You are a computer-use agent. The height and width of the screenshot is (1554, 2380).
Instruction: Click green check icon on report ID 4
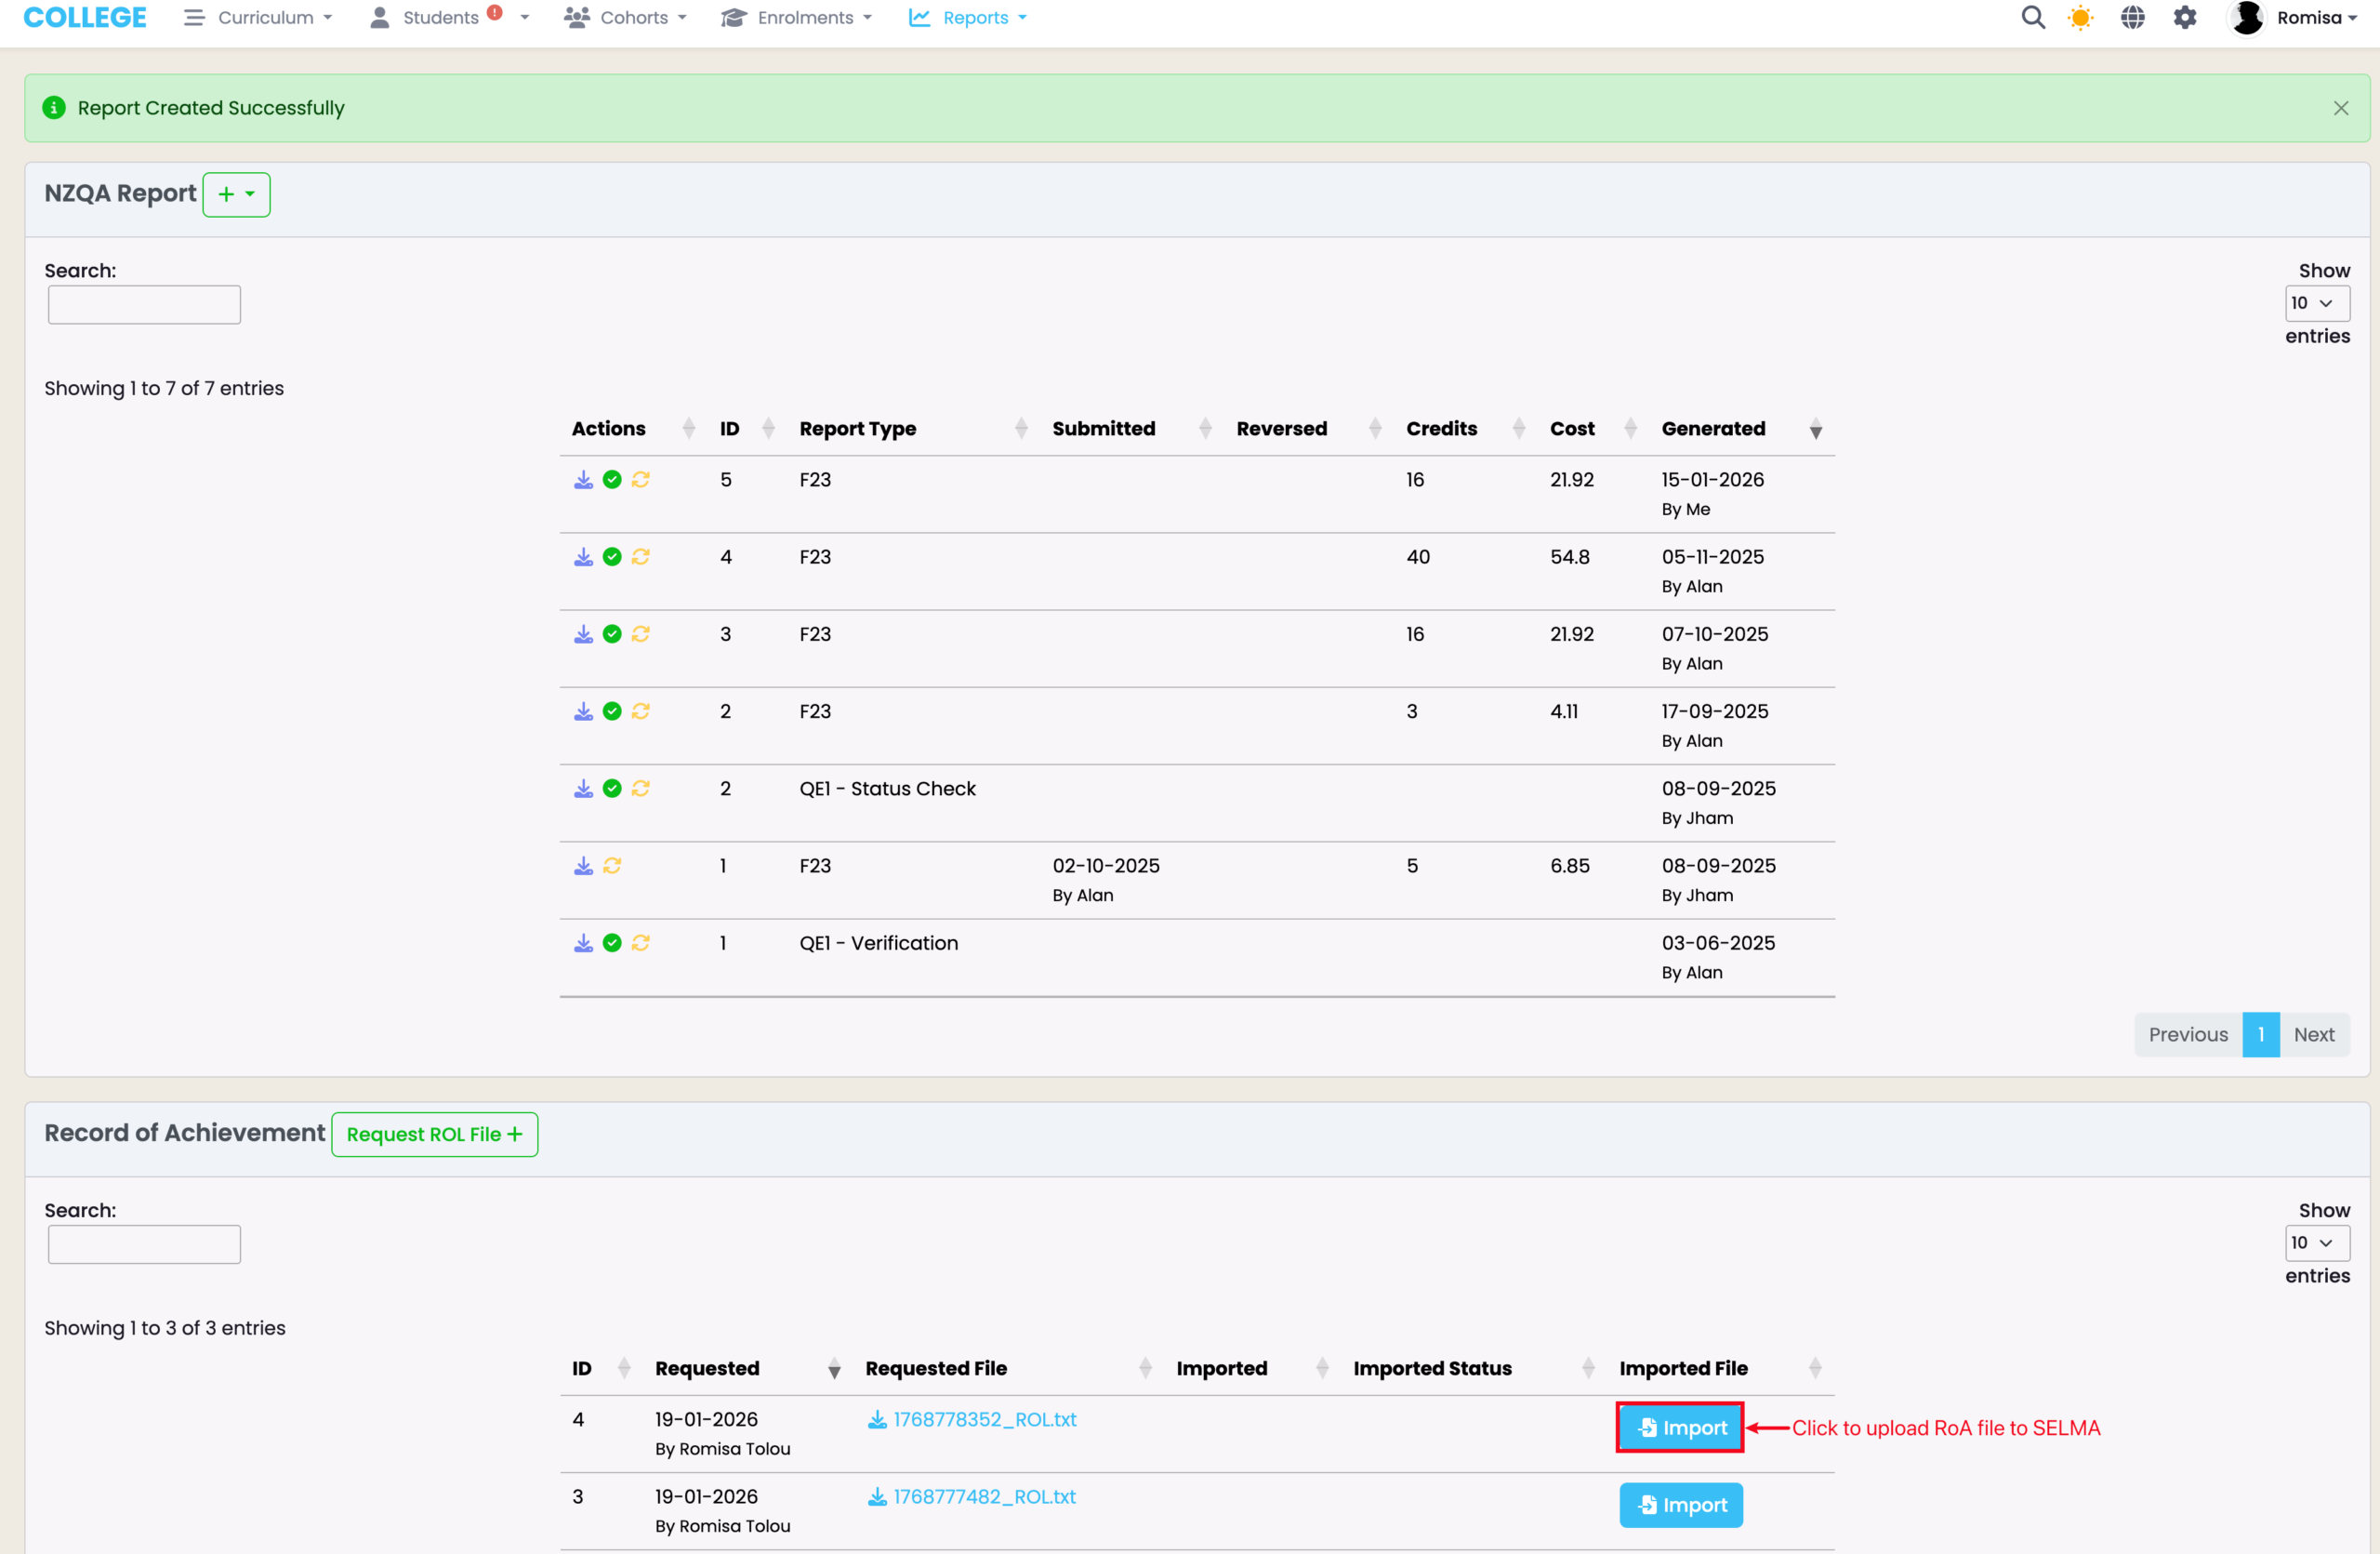[612, 557]
